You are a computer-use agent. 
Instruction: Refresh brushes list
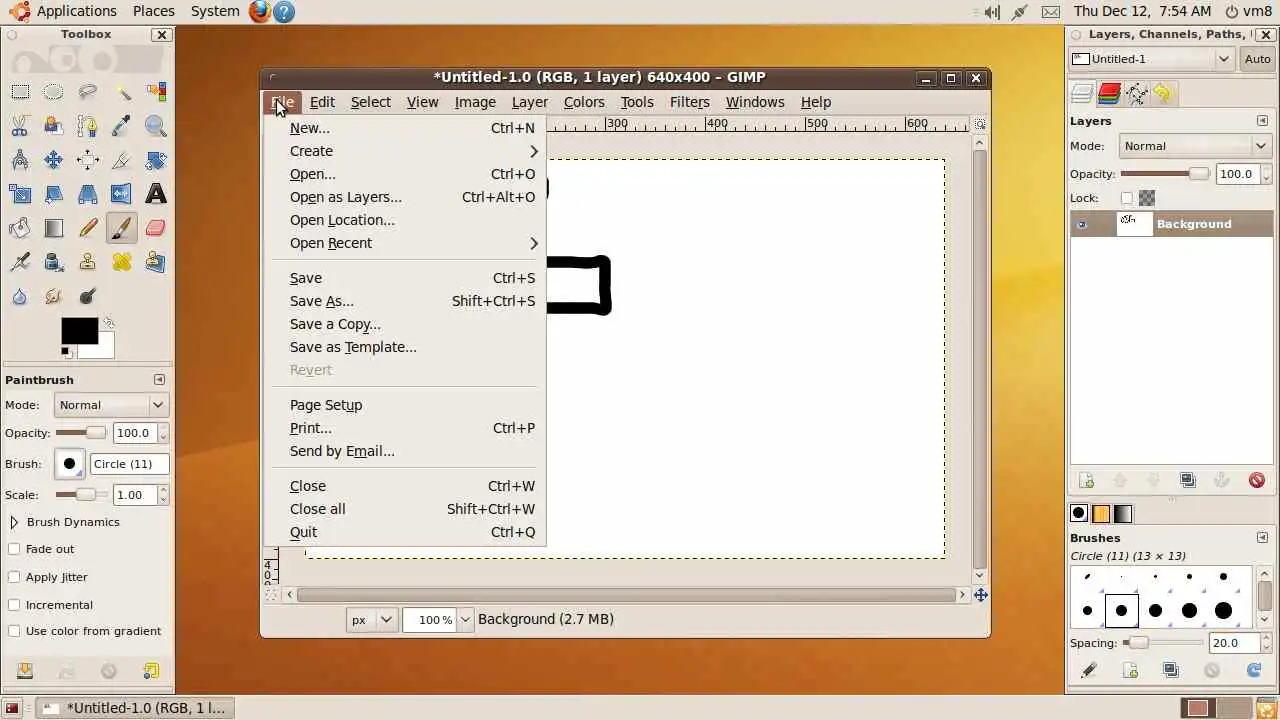(x=1254, y=671)
